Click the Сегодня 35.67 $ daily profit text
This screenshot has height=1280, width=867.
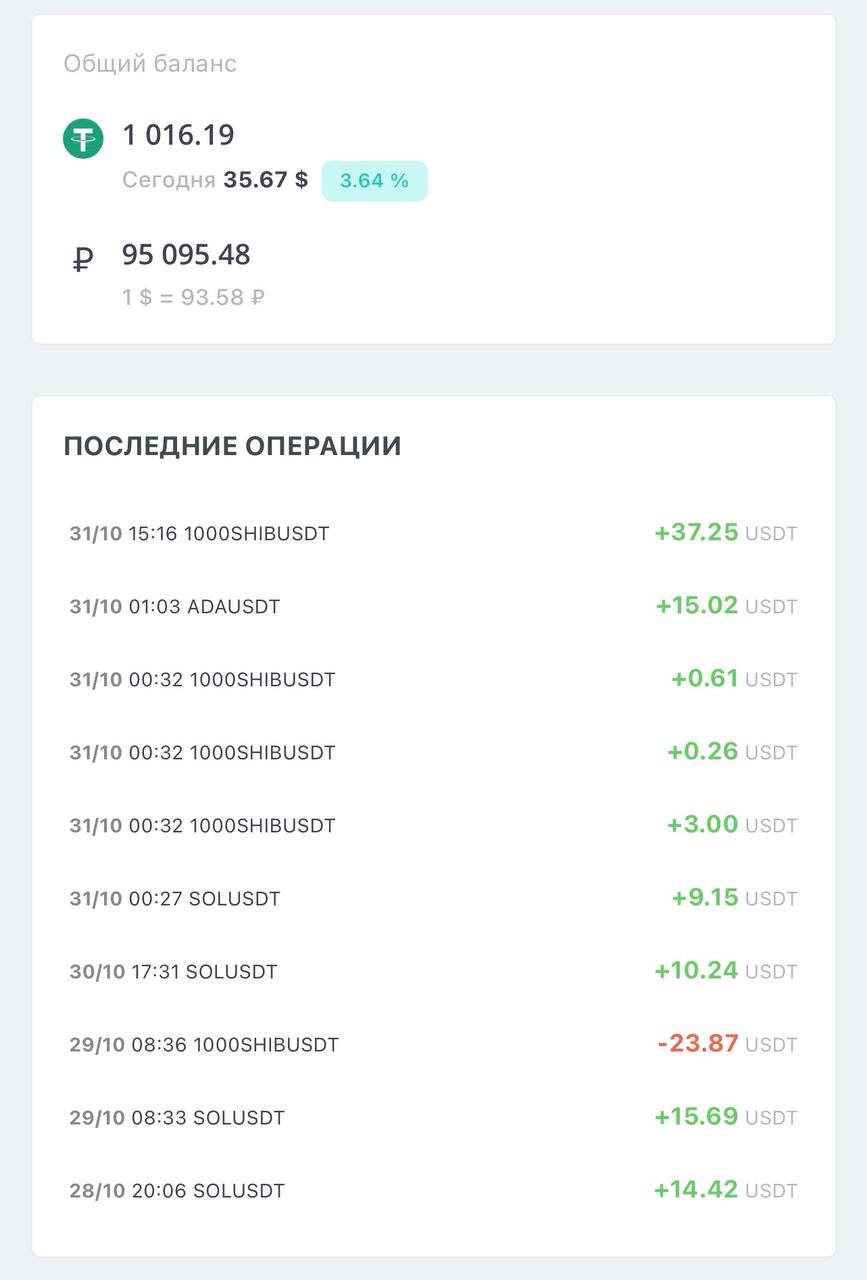[215, 180]
